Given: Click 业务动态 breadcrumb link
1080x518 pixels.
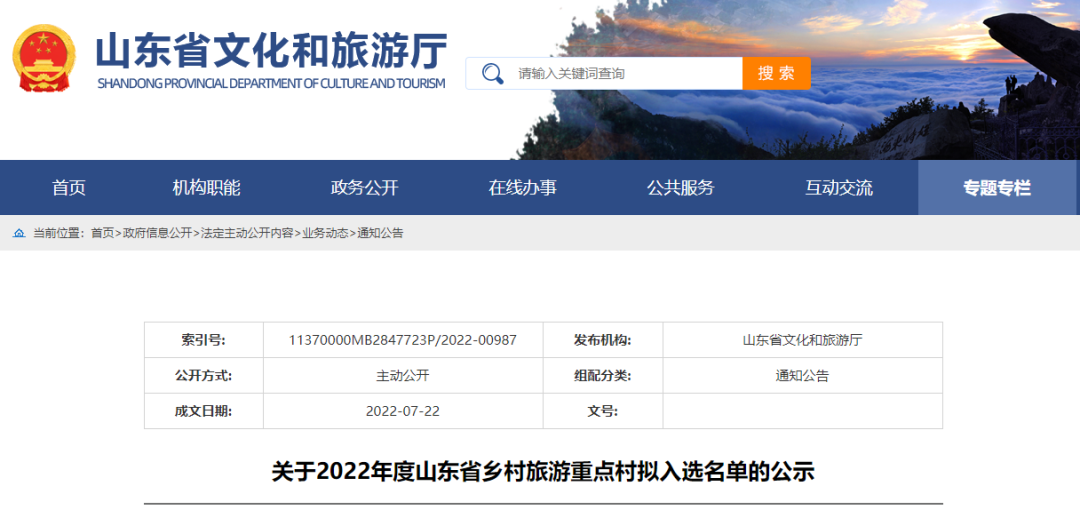Looking at the screenshot, I should click(325, 234).
